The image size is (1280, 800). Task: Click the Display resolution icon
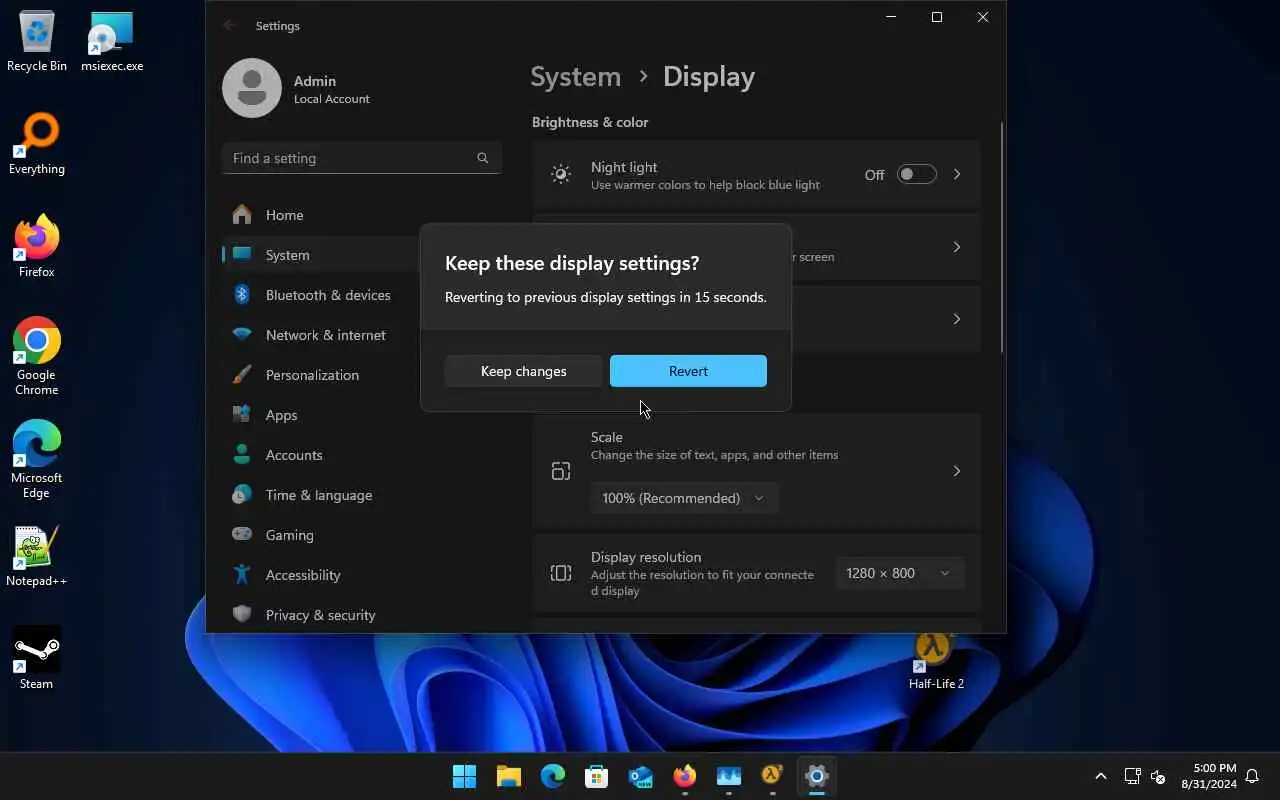coord(561,573)
